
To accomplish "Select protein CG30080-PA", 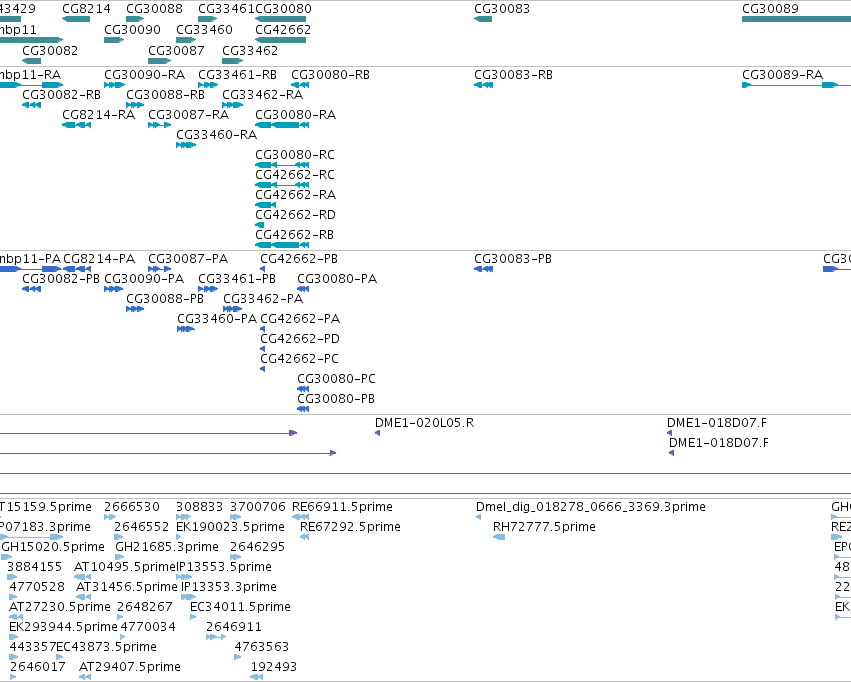I will pos(337,279).
